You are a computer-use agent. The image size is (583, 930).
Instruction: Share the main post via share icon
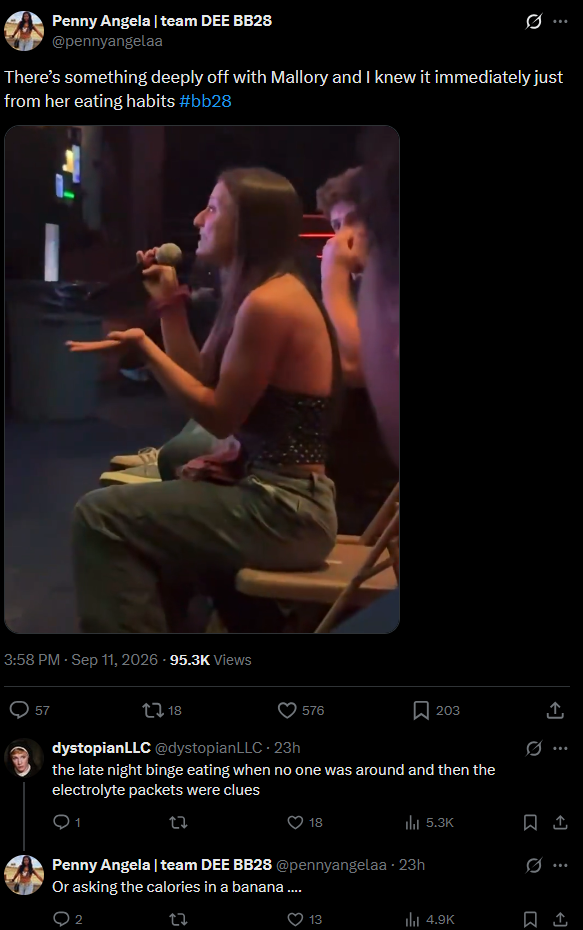point(555,710)
